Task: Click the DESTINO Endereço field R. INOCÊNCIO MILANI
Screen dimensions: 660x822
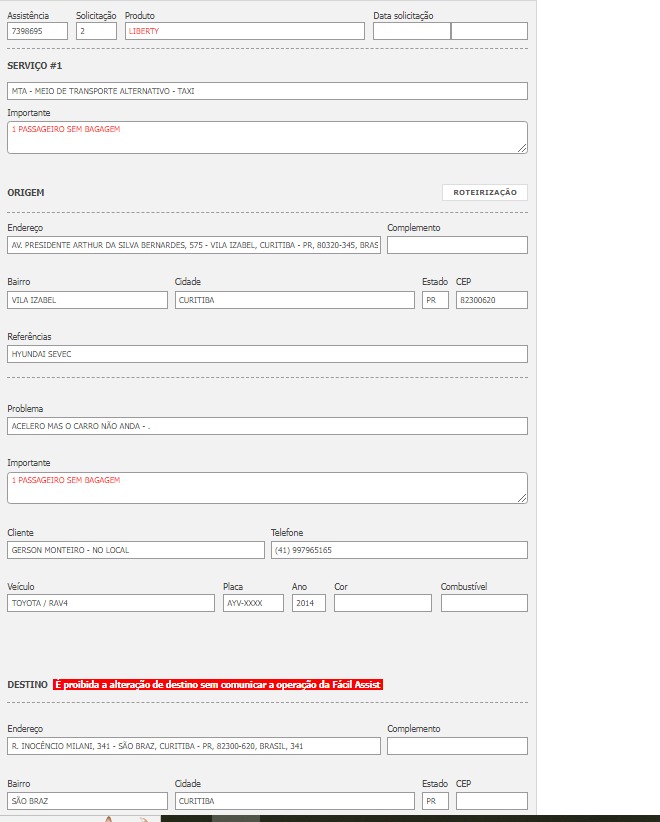Action: (x=194, y=746)
